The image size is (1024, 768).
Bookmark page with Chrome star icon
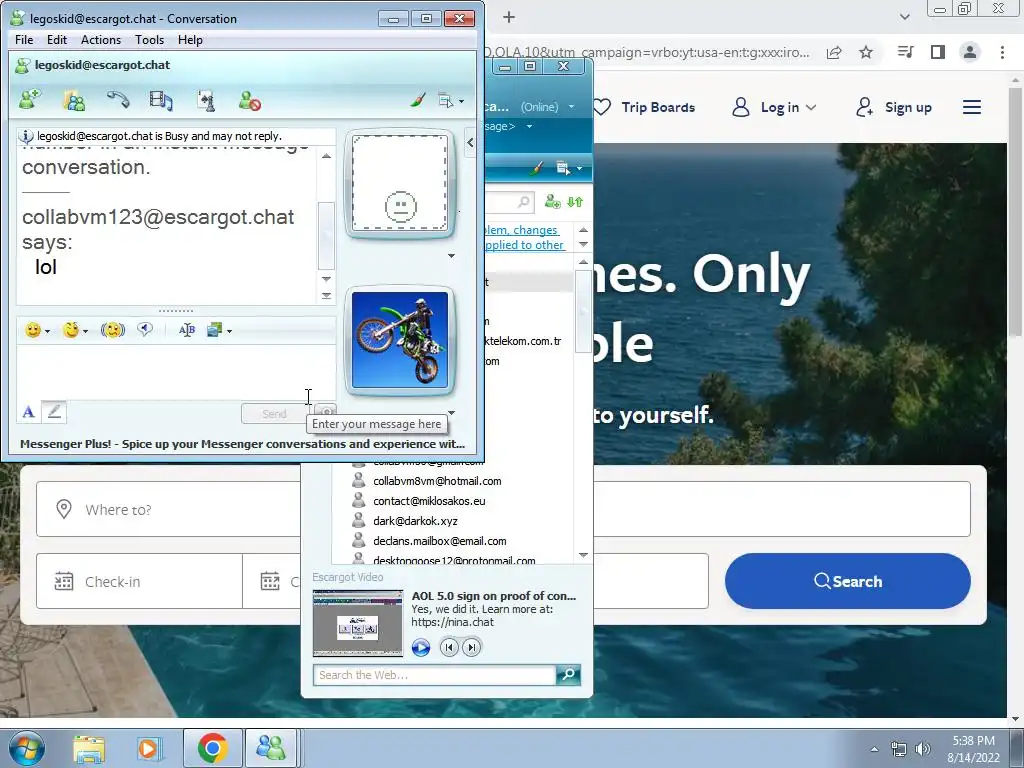pos(866,52)
